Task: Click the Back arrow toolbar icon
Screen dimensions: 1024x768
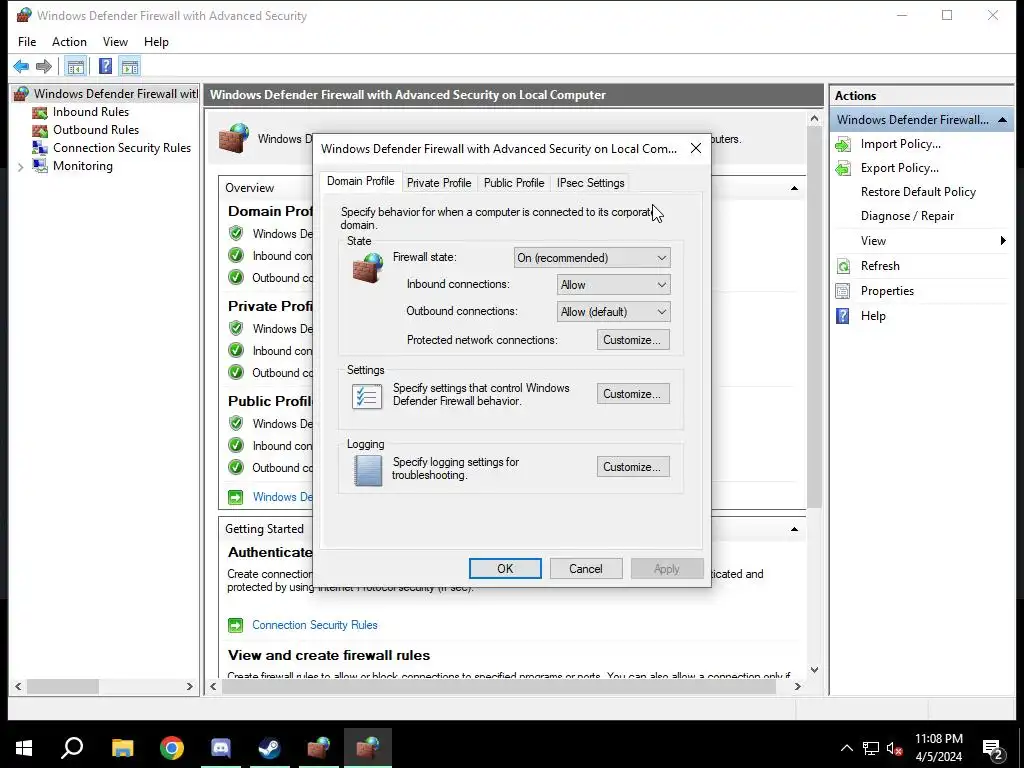Action: pyautogui.click(x=21, y=67)
